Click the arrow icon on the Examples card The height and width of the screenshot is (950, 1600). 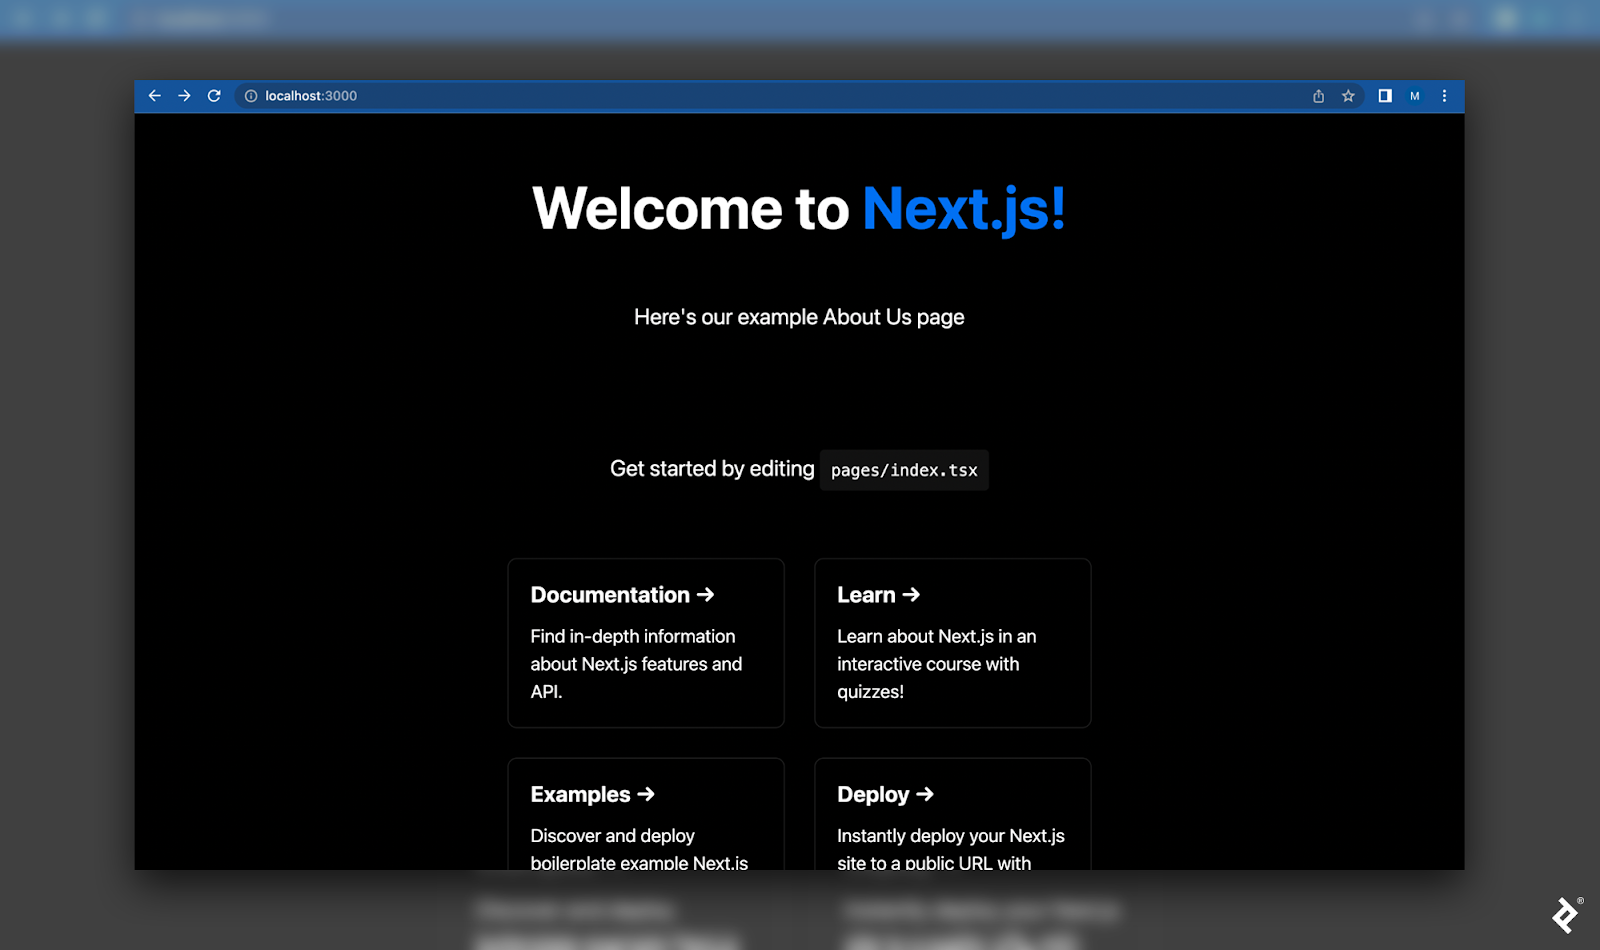[645, 794]
